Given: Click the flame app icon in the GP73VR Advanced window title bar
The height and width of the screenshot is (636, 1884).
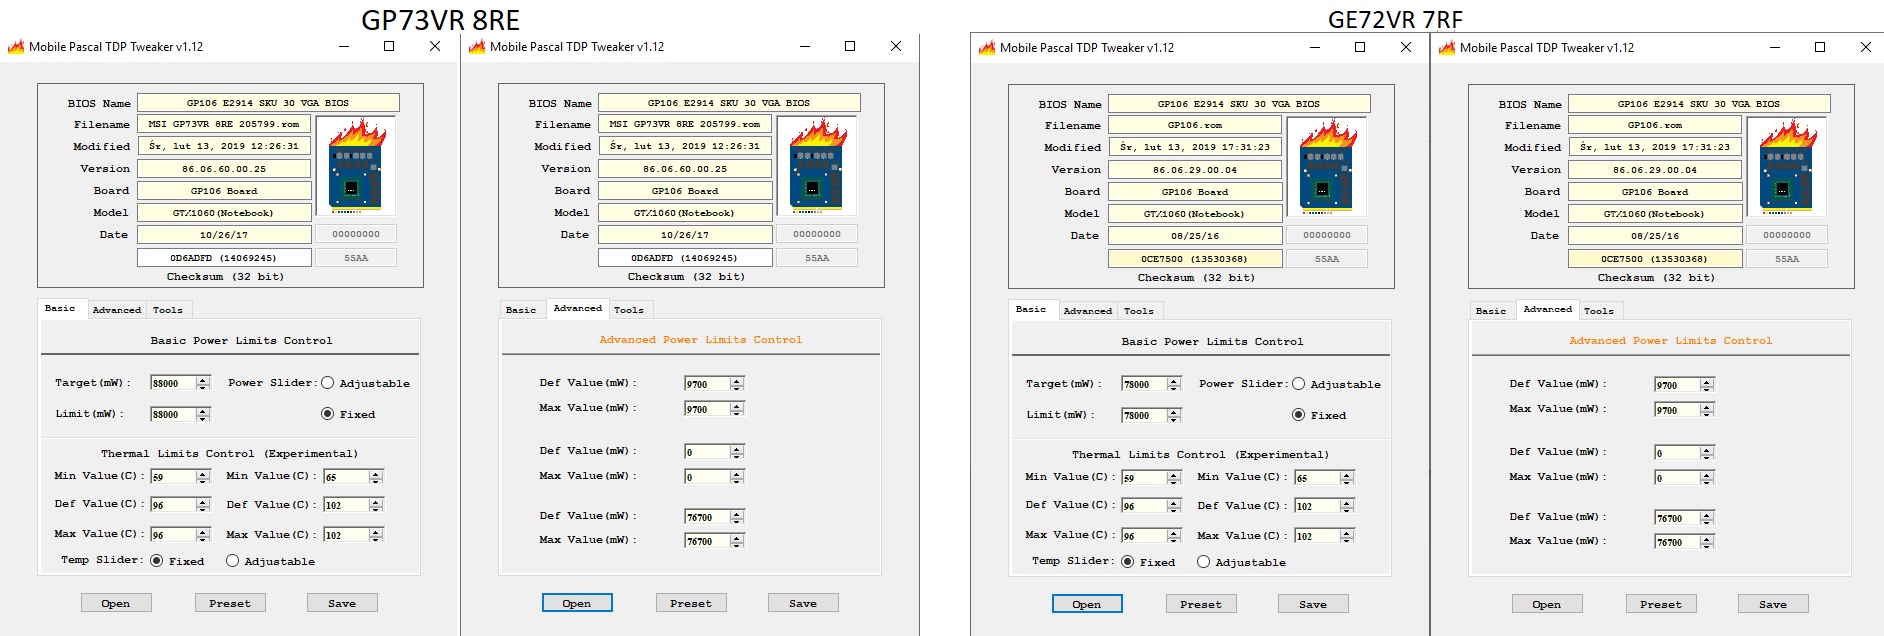Looking at the screenshot, I should pos(476,46).
